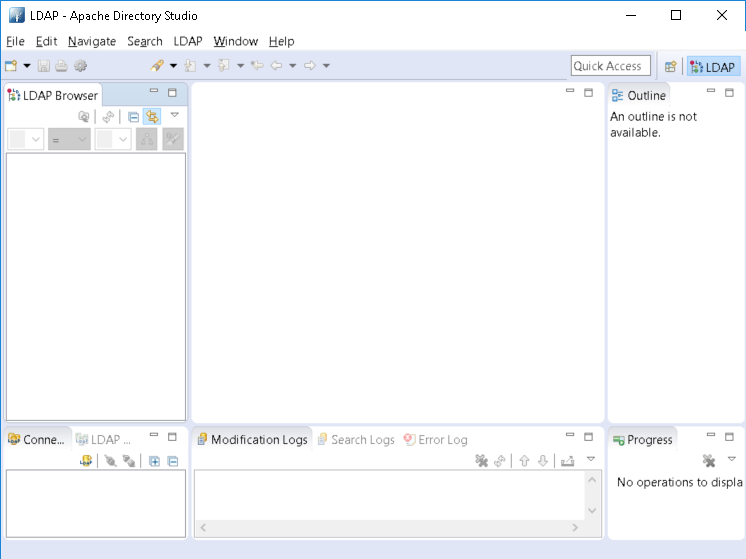Screen dimensions: 746x559
Task: Click the Last Edit Location icon
Action: pos(257,66)
